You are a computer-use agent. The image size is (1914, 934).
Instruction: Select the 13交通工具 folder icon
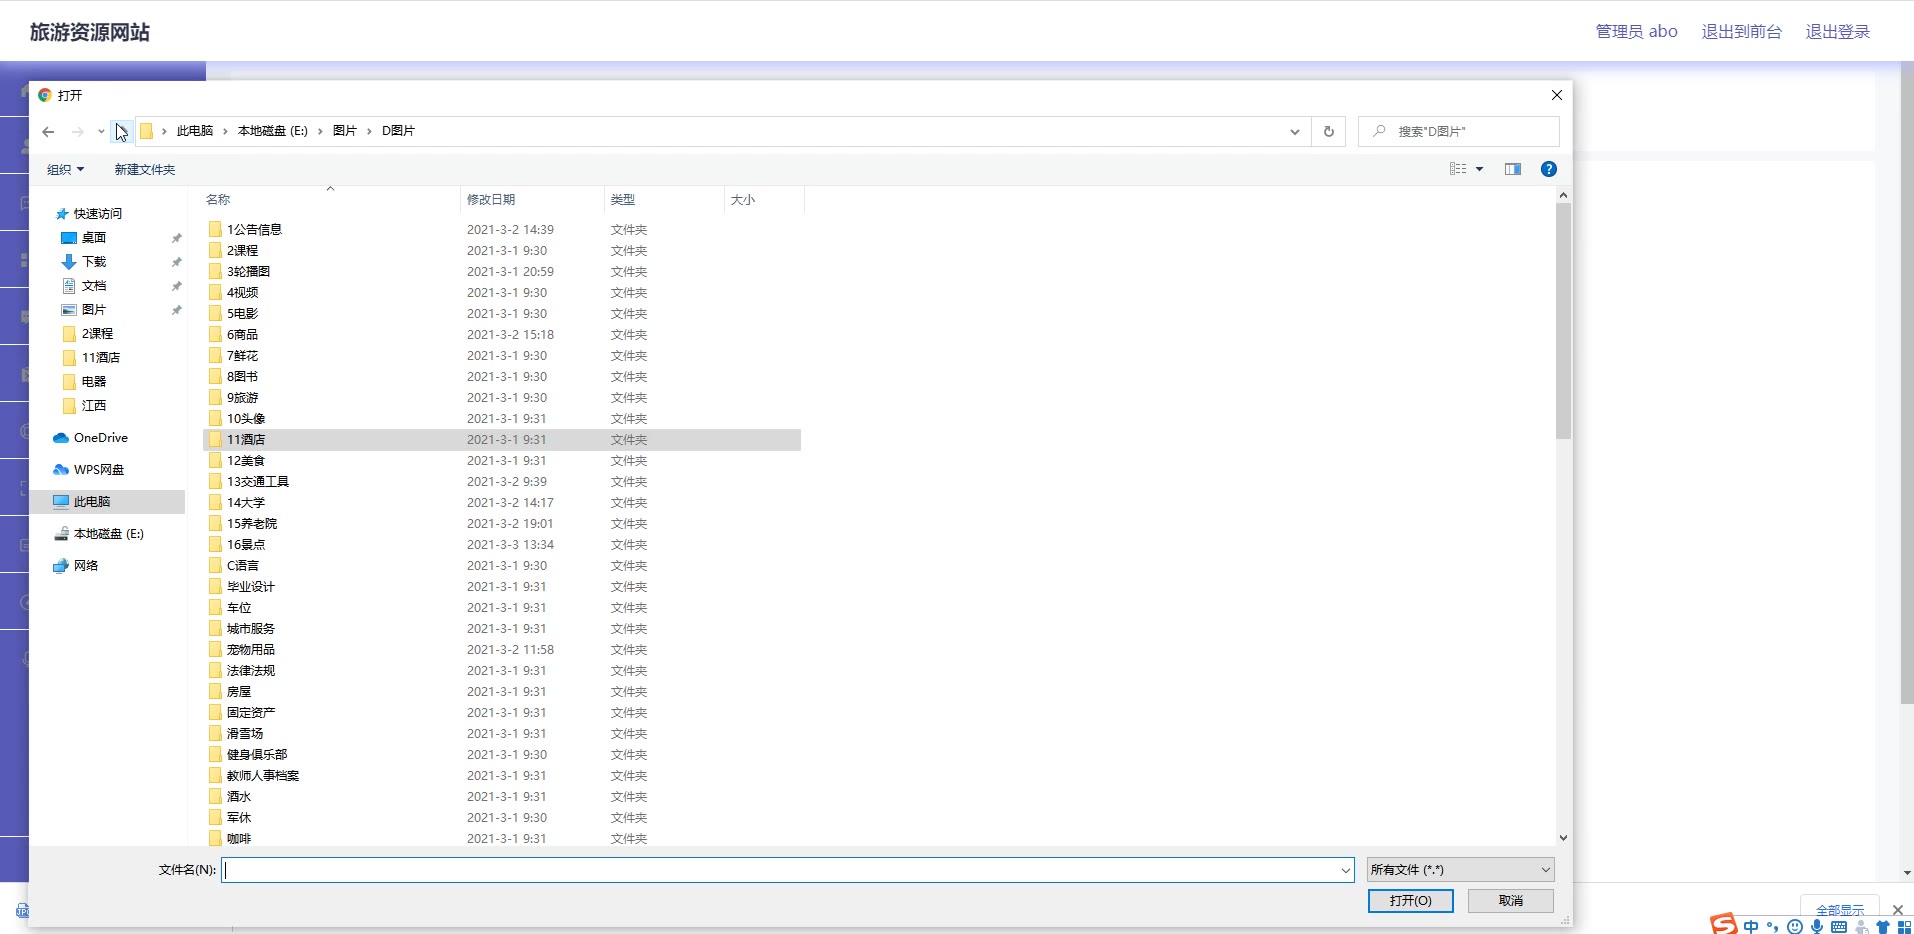pyautogui.click(x=215, y=481)
